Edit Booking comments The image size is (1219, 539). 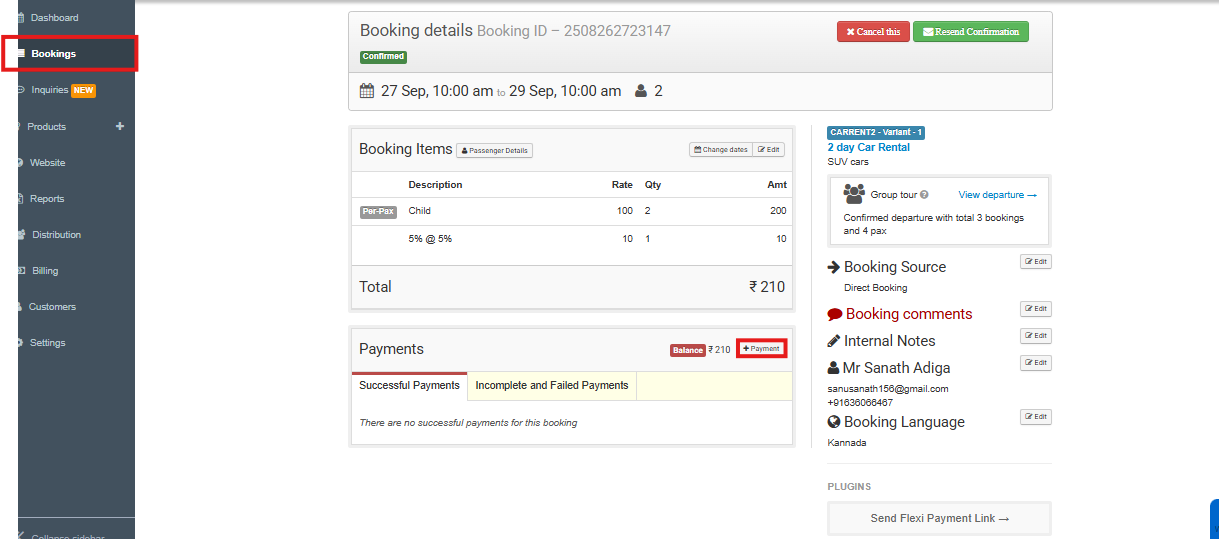(x=1035, y=309)
